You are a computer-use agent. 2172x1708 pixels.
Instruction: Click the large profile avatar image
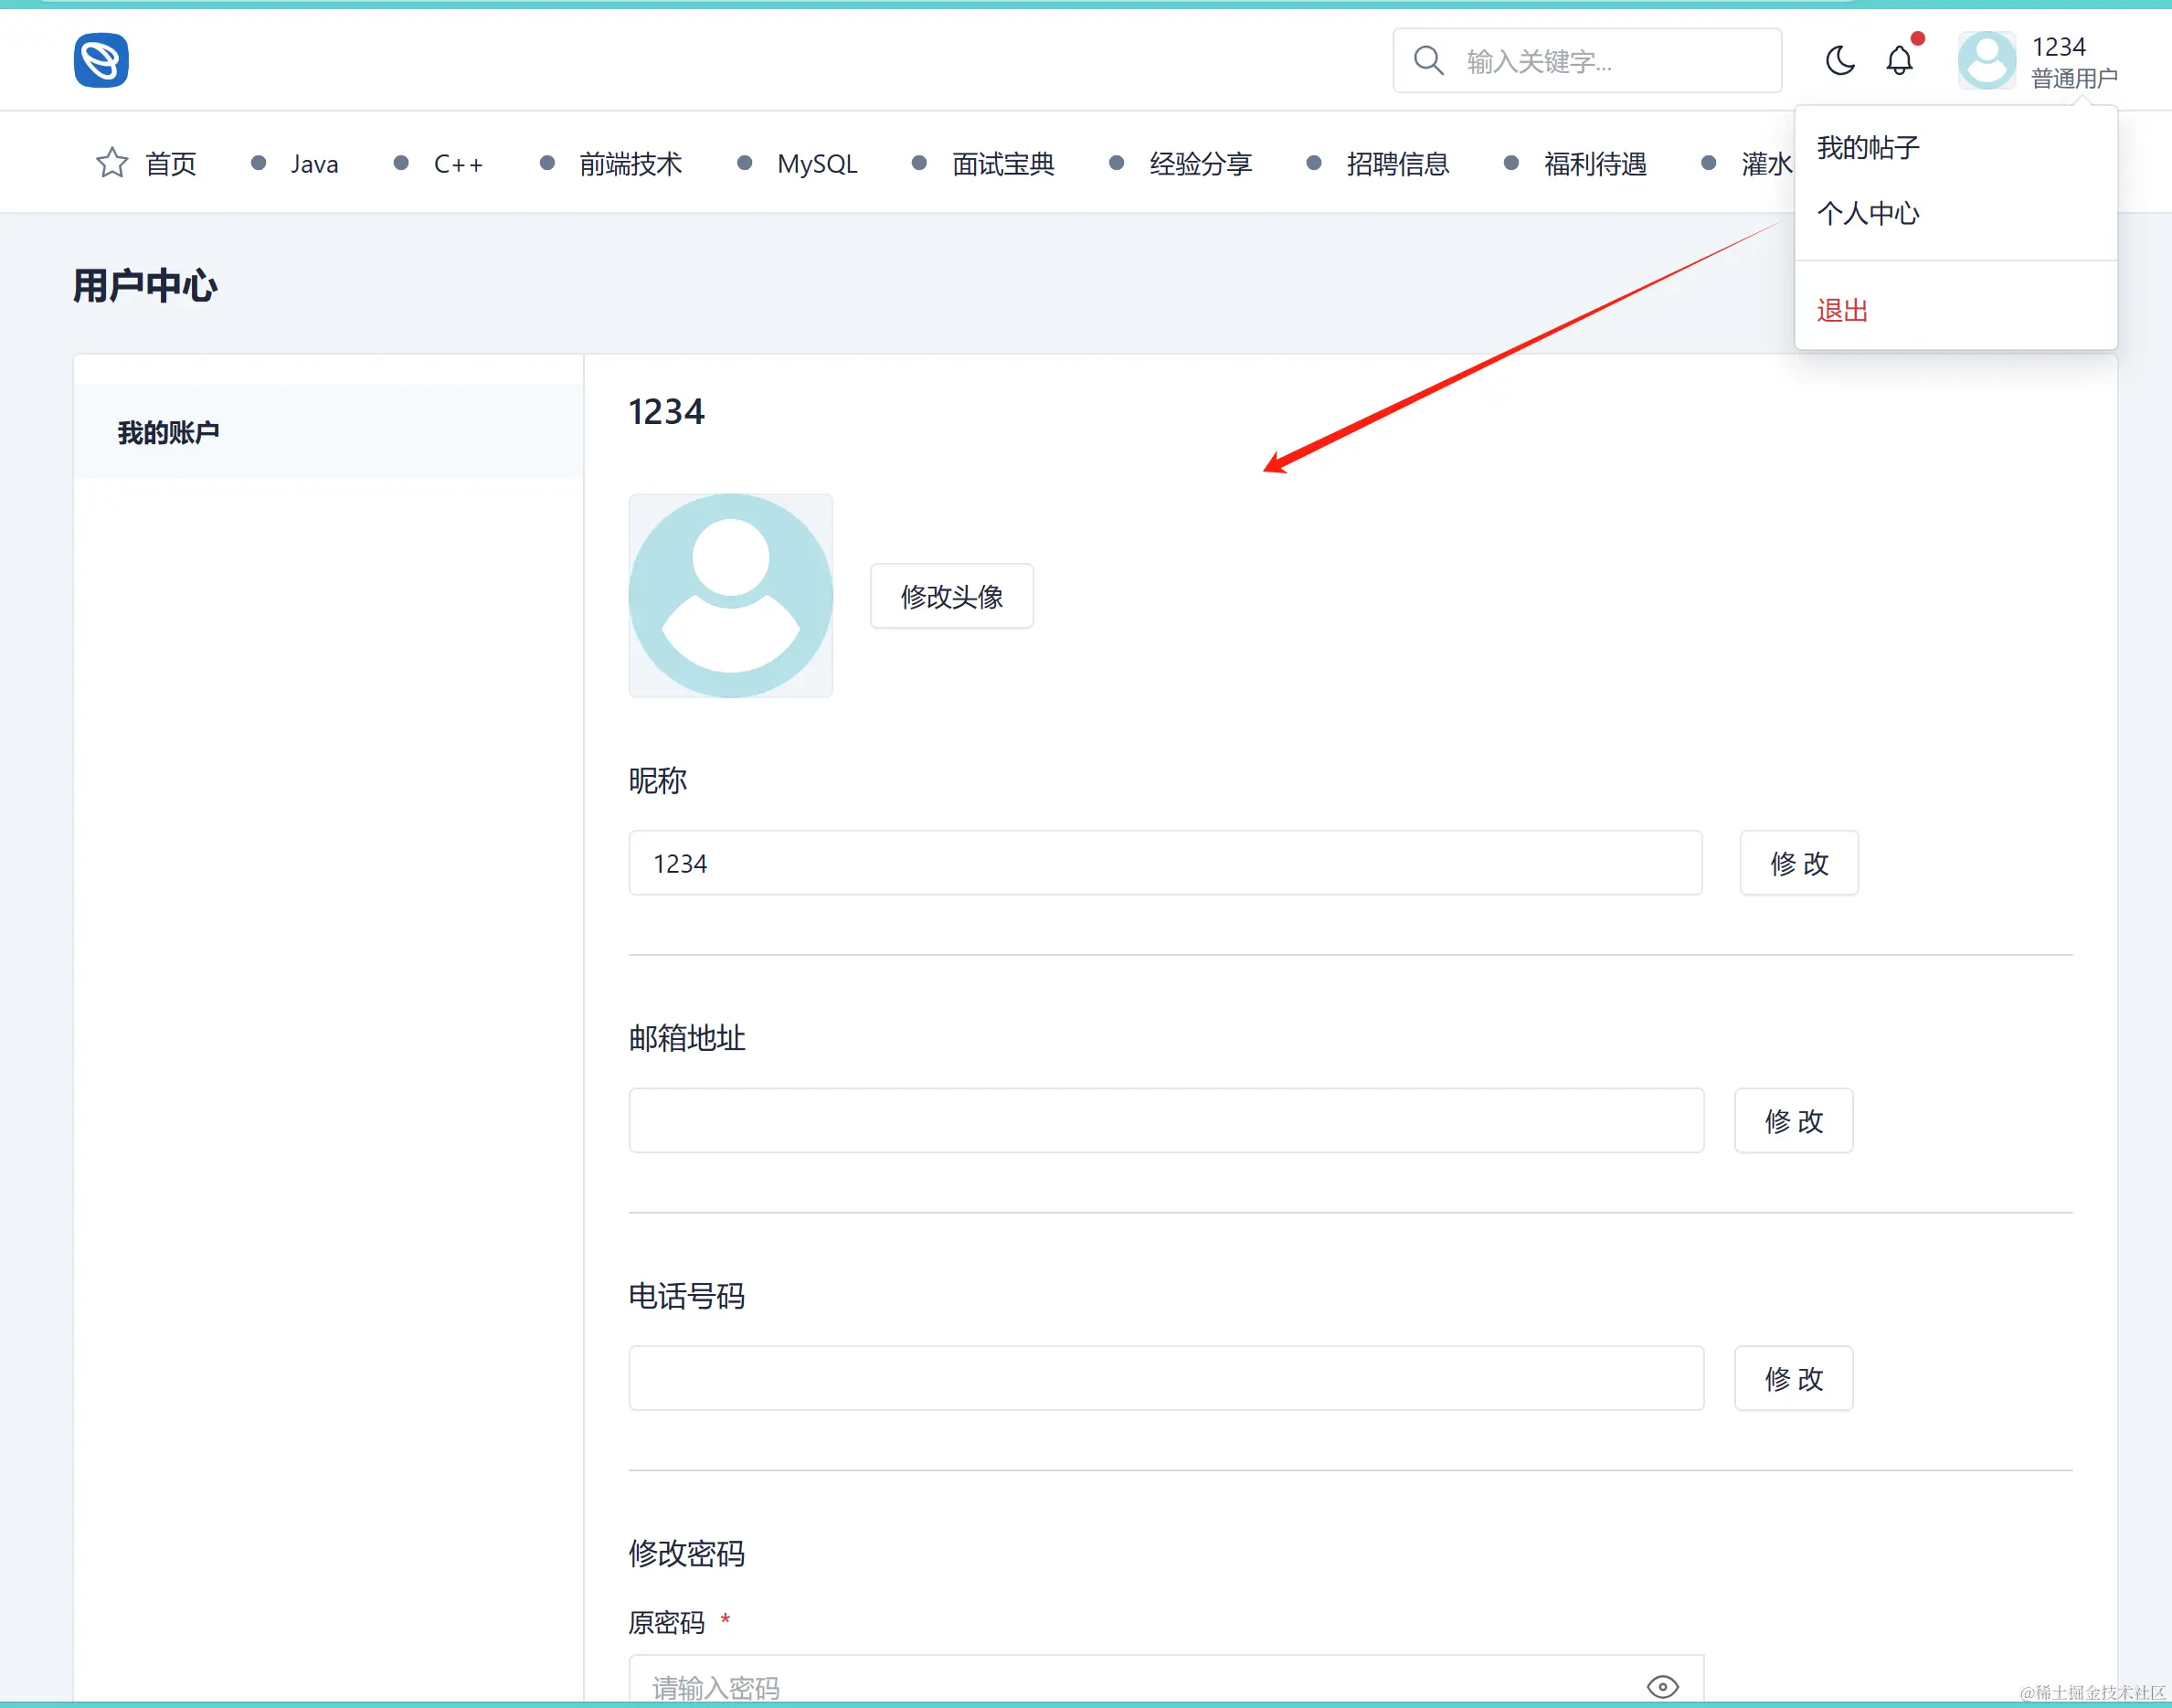tap(730, 596)
